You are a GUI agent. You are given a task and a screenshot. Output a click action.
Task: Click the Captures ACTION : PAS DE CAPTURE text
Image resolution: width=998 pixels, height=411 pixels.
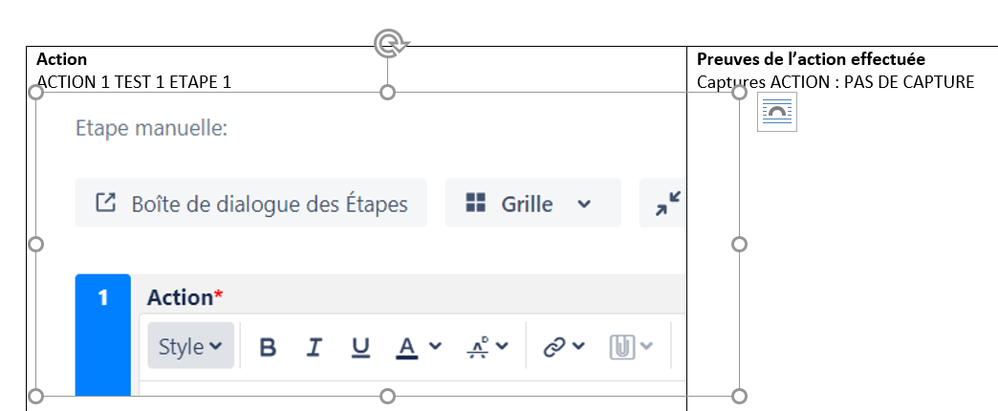tap(836, 81)
